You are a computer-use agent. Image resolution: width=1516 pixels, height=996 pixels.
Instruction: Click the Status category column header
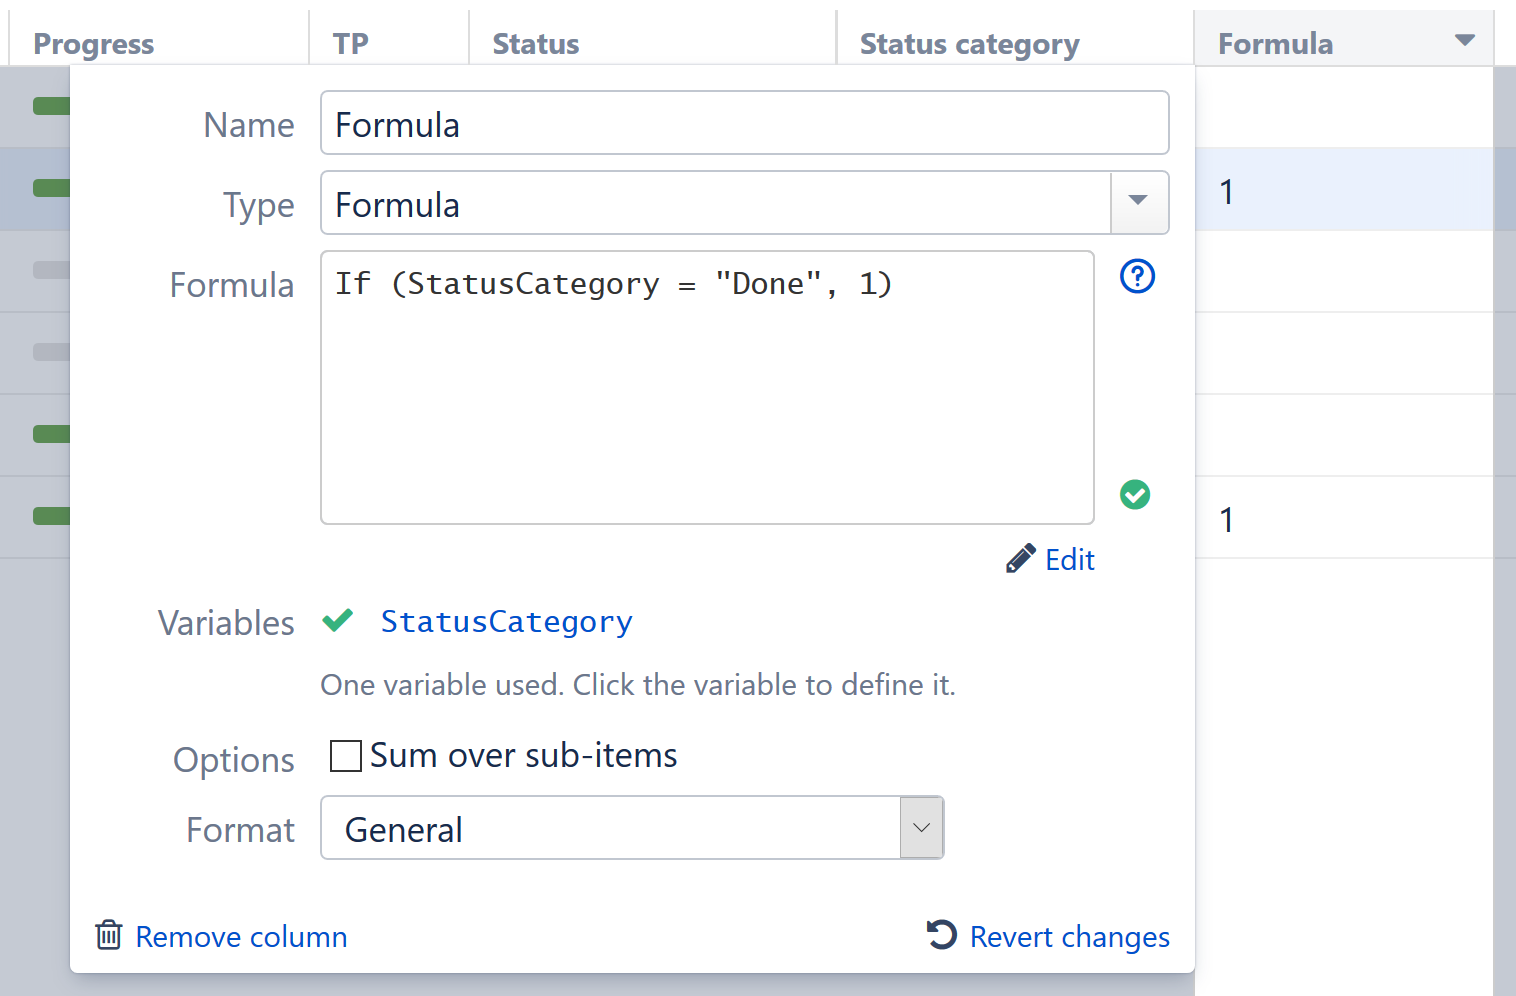coord(968,43)
